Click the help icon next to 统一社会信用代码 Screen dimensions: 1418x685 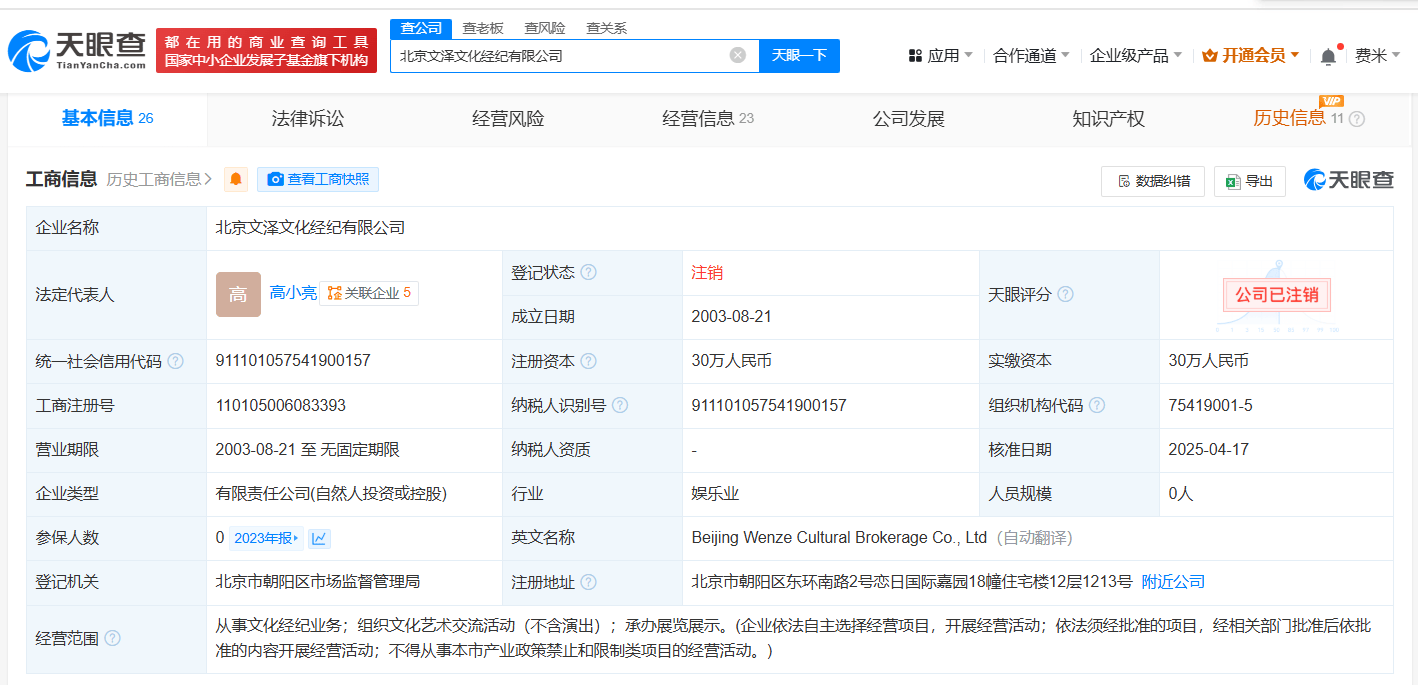click(x=175, y=361)
